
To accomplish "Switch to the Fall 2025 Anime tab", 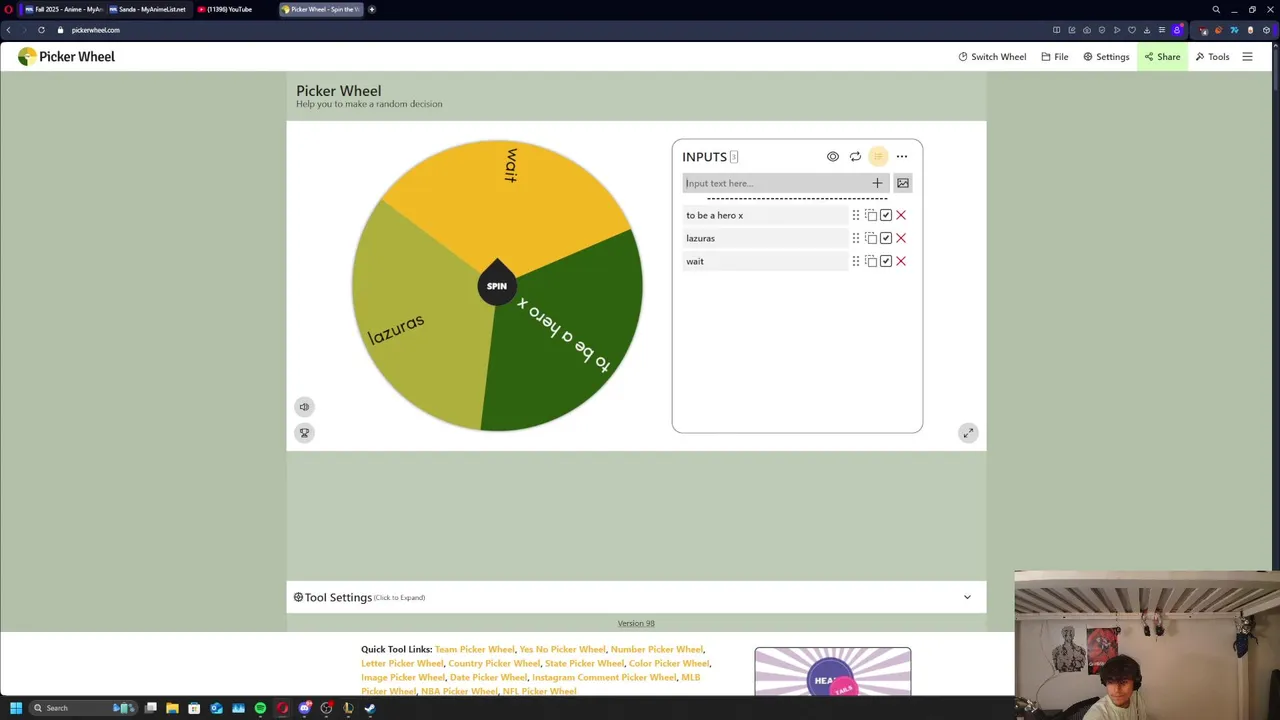I will [x=62, y=9].
